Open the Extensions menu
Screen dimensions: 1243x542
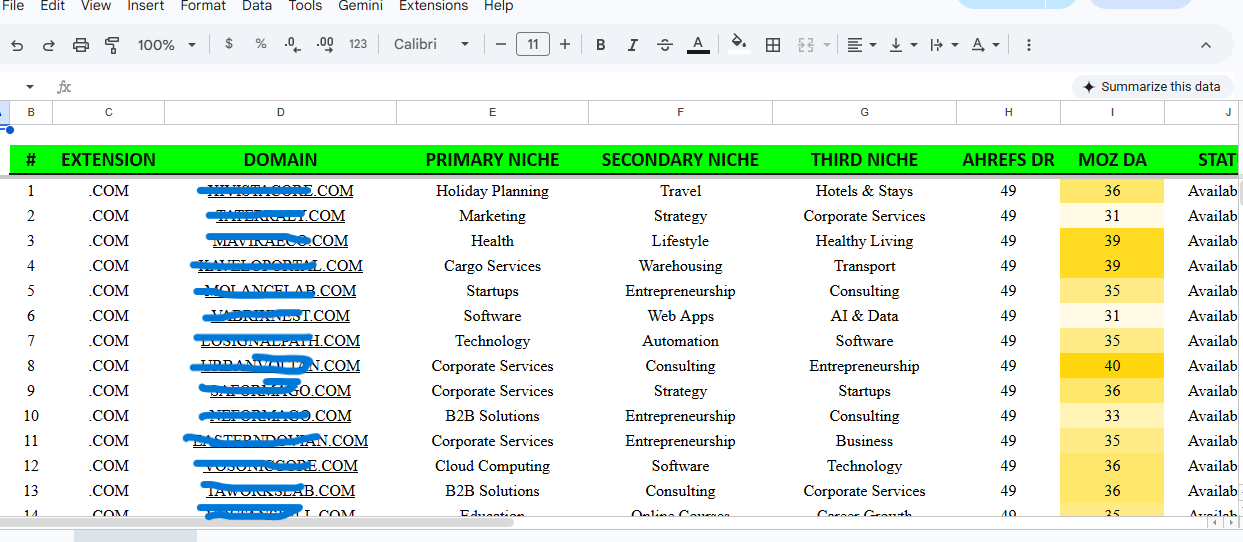433,6
